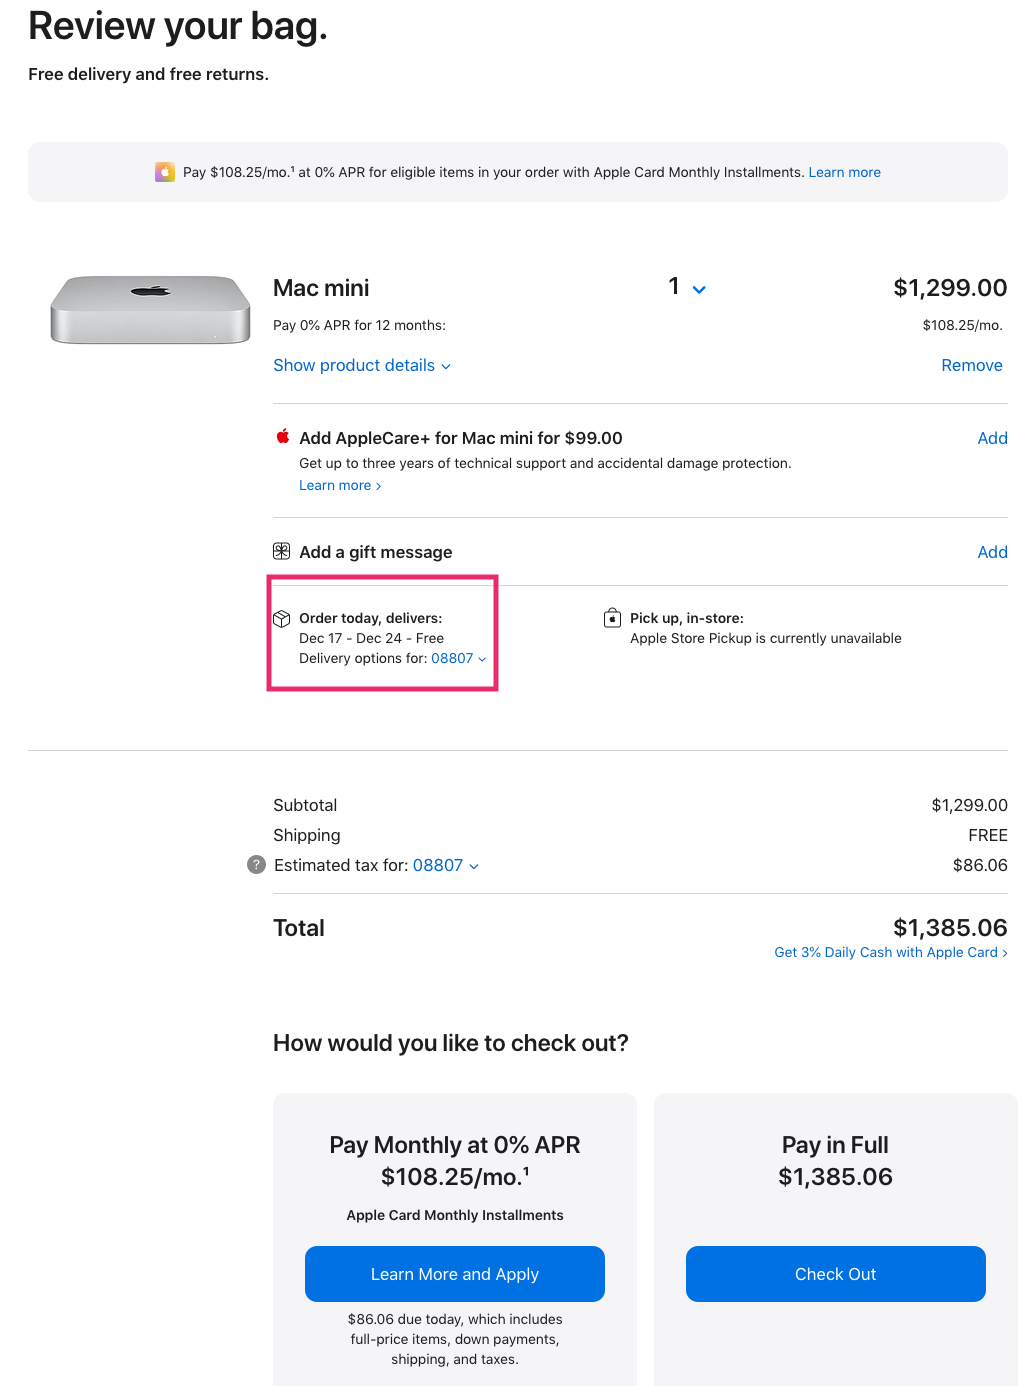Expand Show product details

pyautogui.click(x=362, y=366)
